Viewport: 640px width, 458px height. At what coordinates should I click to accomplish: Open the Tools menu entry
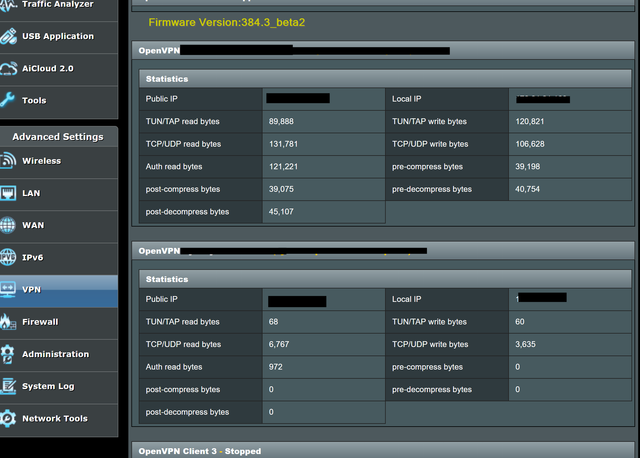pos(34,100)
